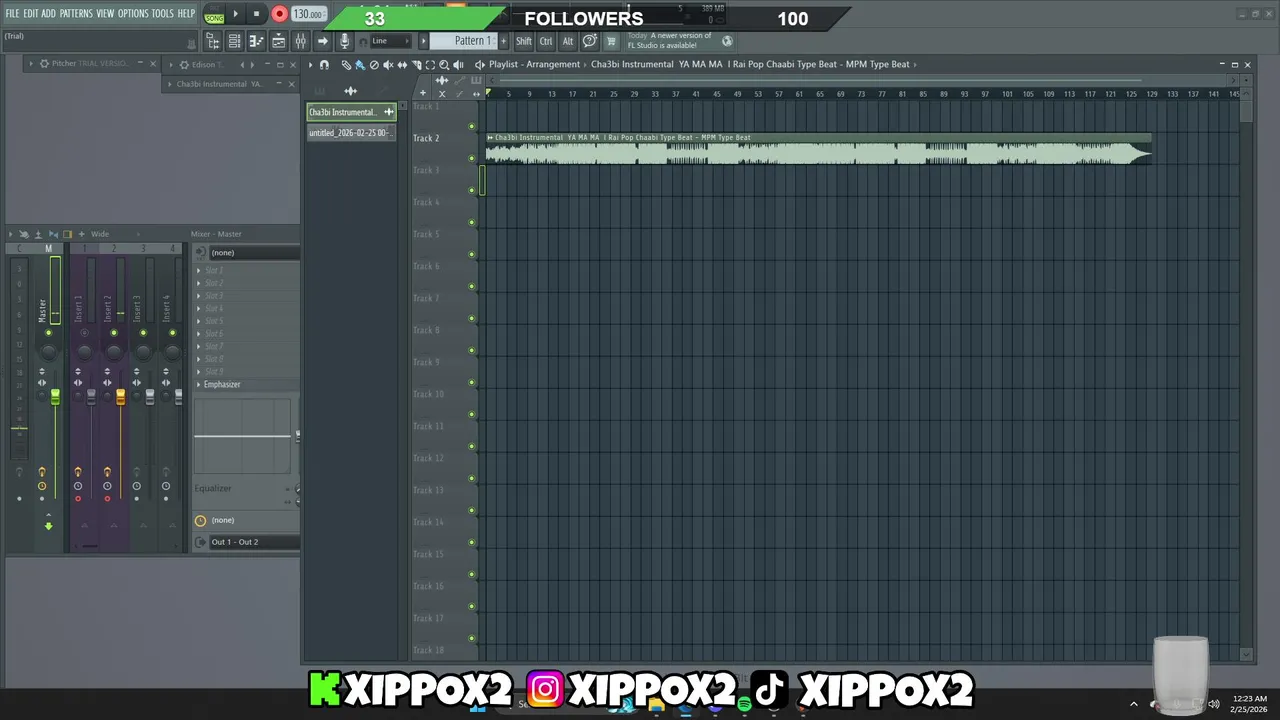Click the Alt key button
Screen dimensions: 1280x720
pyautogui.click(x=568, y=41)
